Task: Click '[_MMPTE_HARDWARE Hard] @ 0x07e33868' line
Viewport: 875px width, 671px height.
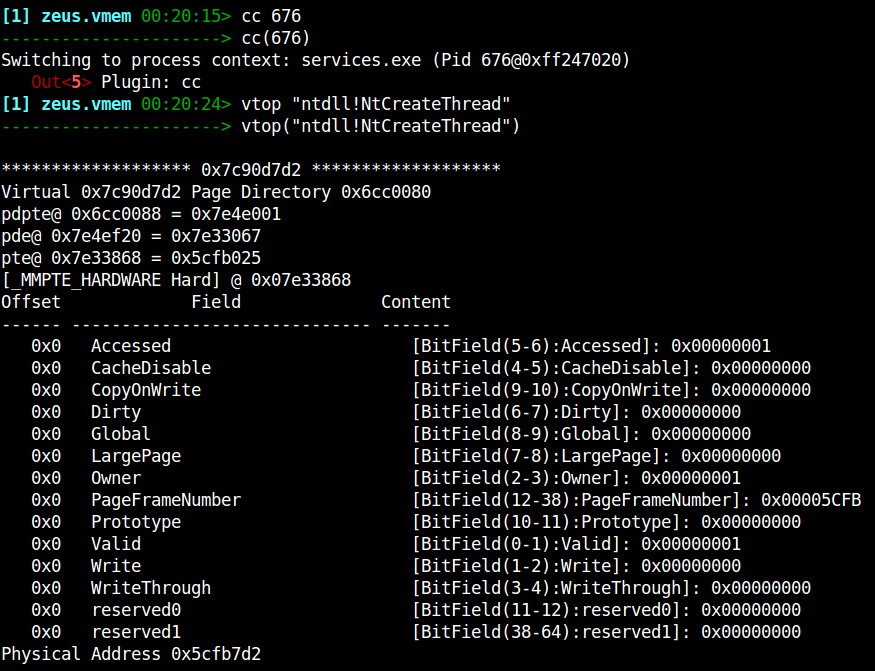Action: (x=176, y=280)
